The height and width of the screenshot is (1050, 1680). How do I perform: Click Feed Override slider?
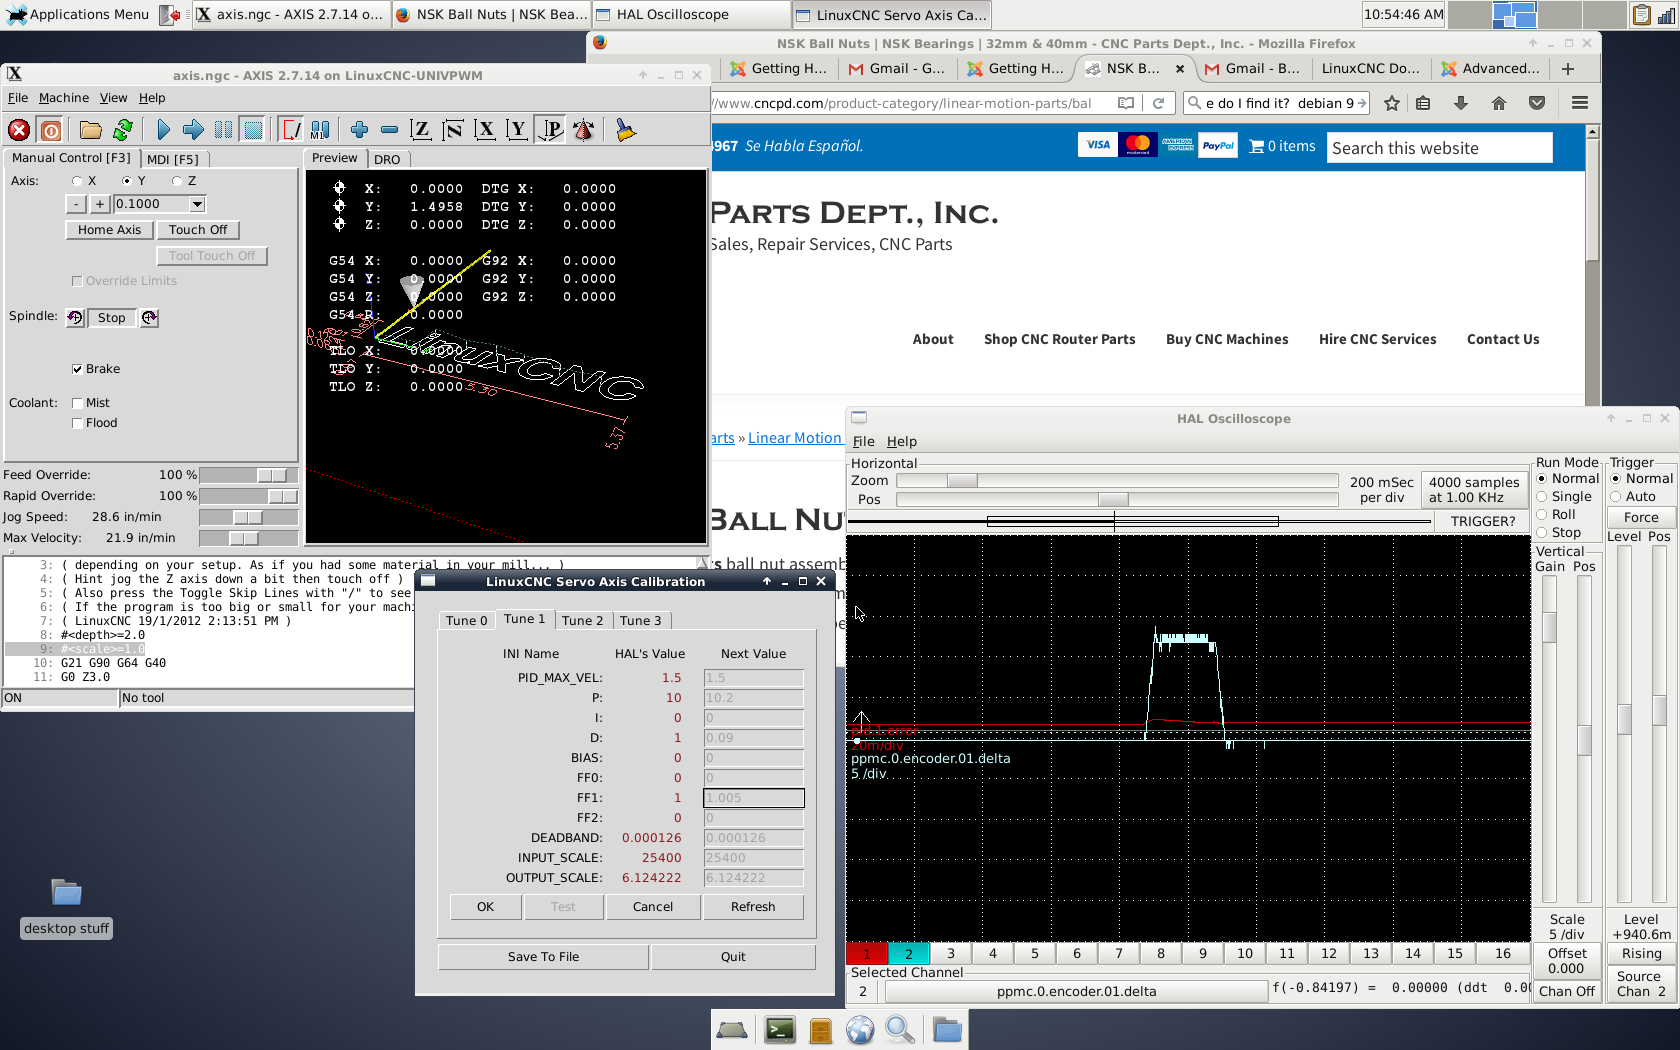click(248, 475)
